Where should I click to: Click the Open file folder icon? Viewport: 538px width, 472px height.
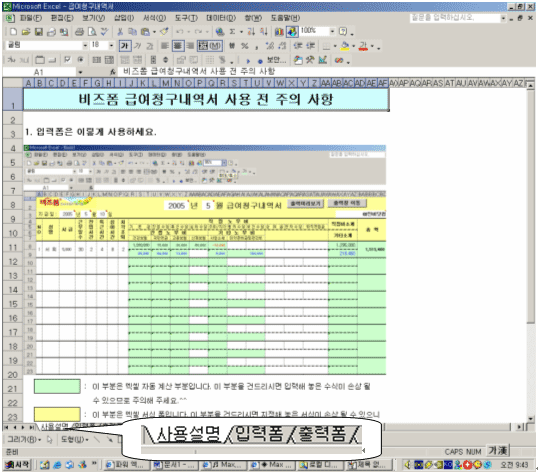(x=26, y=32)
